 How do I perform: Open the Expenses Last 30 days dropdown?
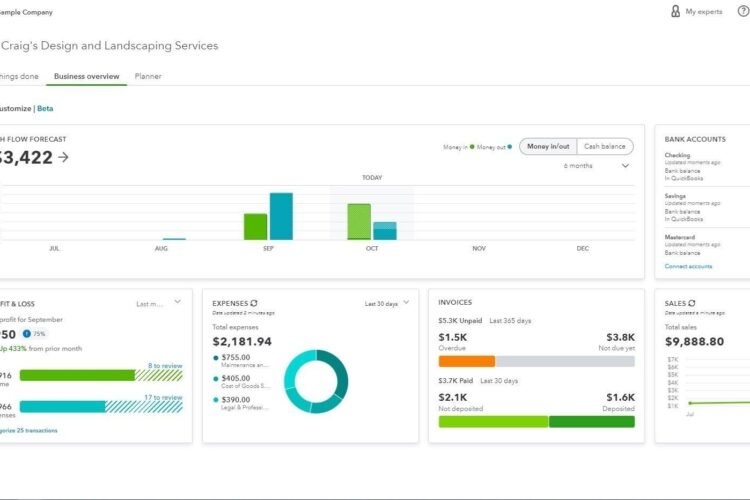pyautogui.click(x=386, y=303)
